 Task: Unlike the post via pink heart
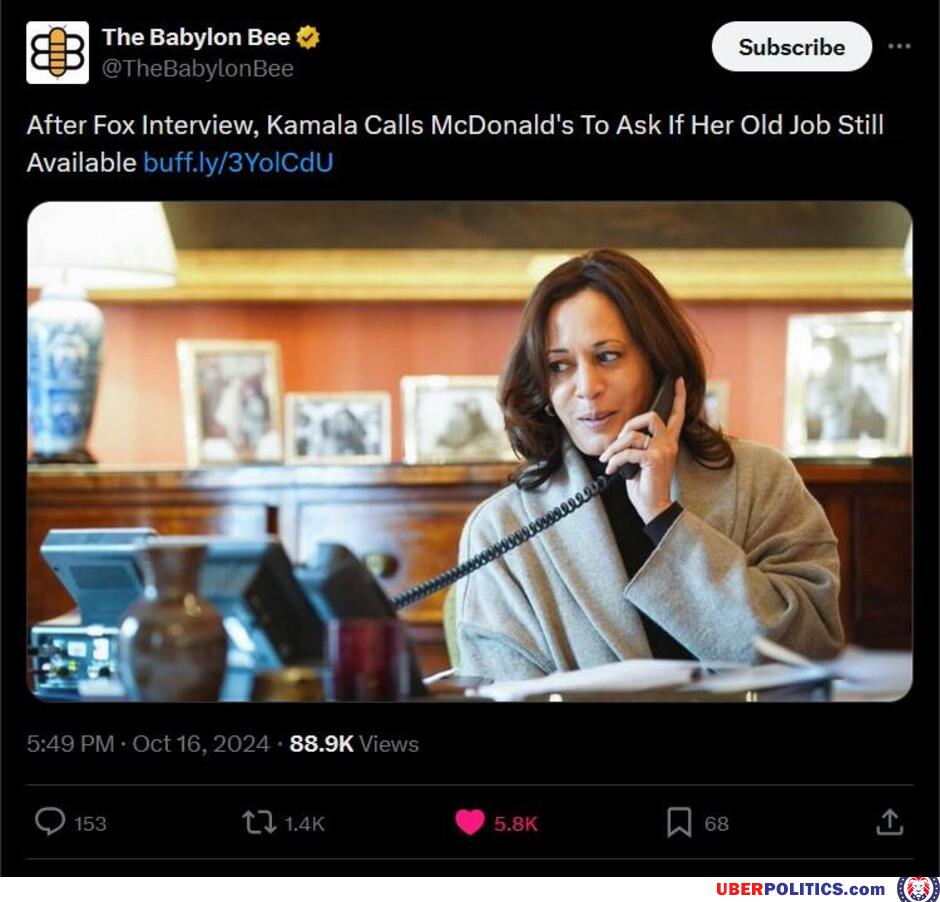(x=469, y=822)
